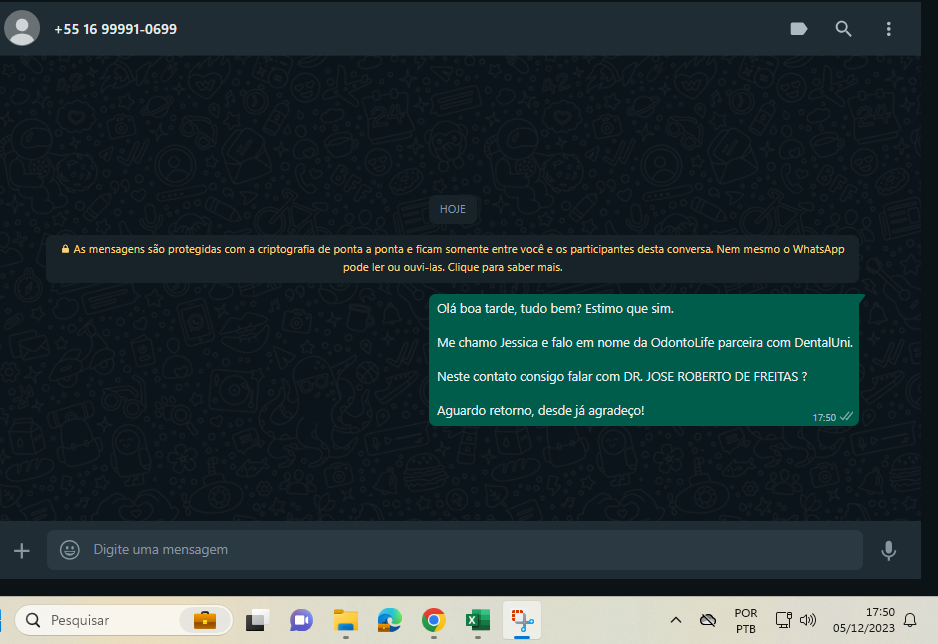Image resolution: width=938 pixels, height=644 pixels.
Task: Open the clock and date 05/12/2023
Action: pos(864,620)
